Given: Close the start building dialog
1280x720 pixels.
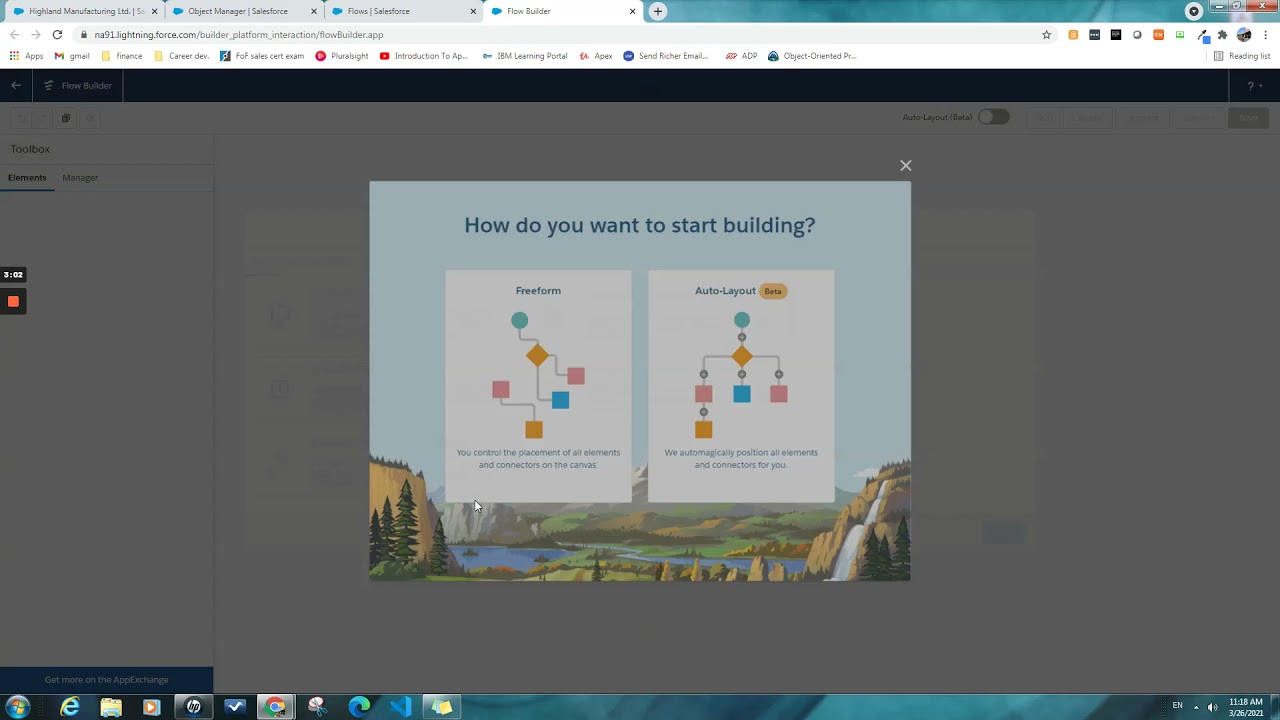Looking at the screenshot, I should 905,166.
